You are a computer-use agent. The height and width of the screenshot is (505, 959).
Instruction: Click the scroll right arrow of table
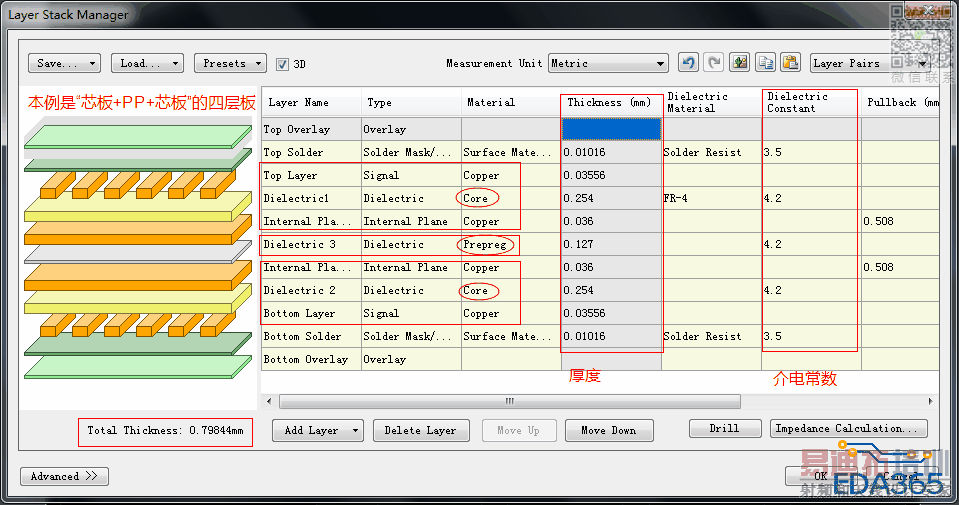pyautogui.click(x=930, y=402)
